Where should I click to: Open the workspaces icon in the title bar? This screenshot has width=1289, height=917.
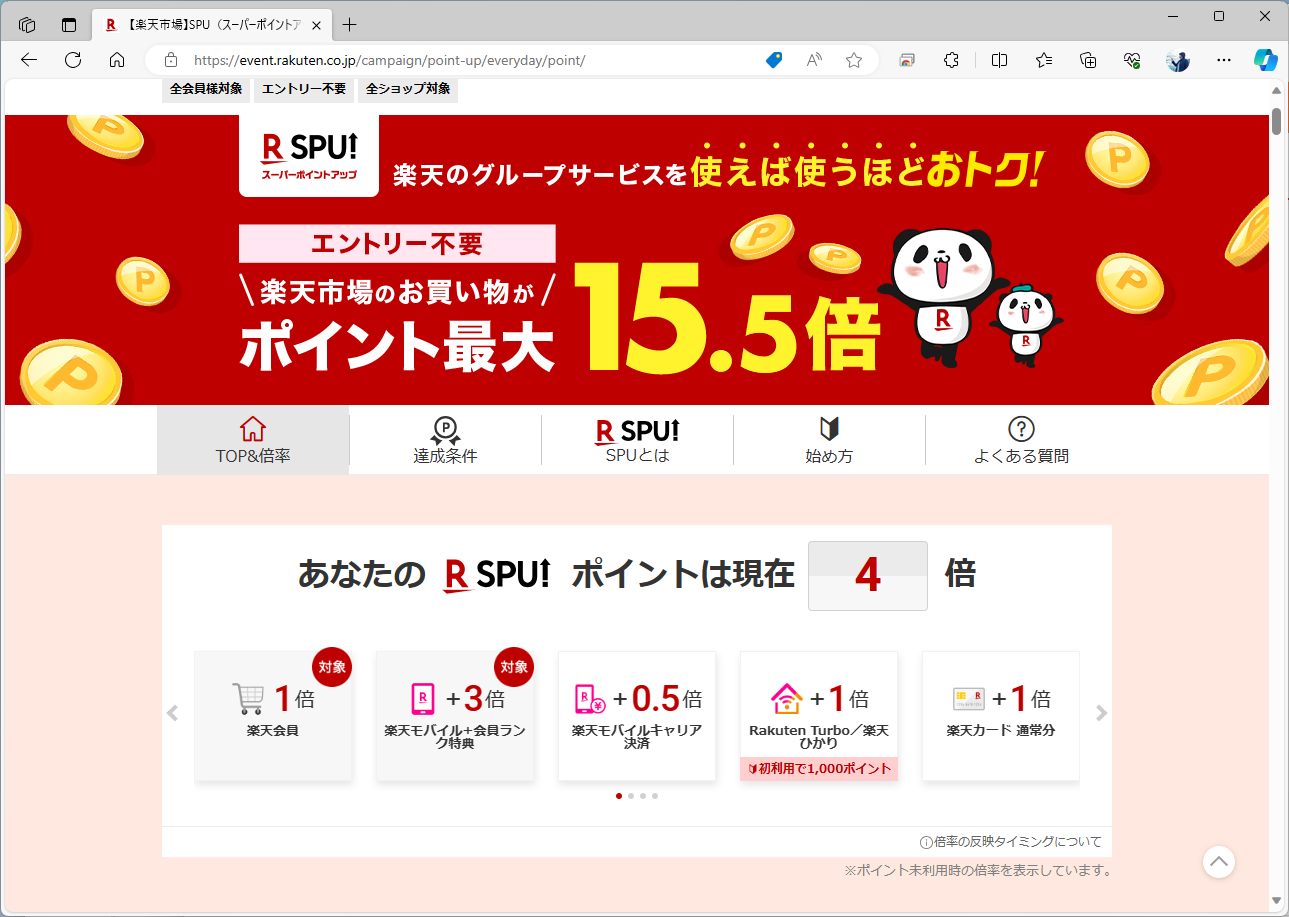[27, 24]
